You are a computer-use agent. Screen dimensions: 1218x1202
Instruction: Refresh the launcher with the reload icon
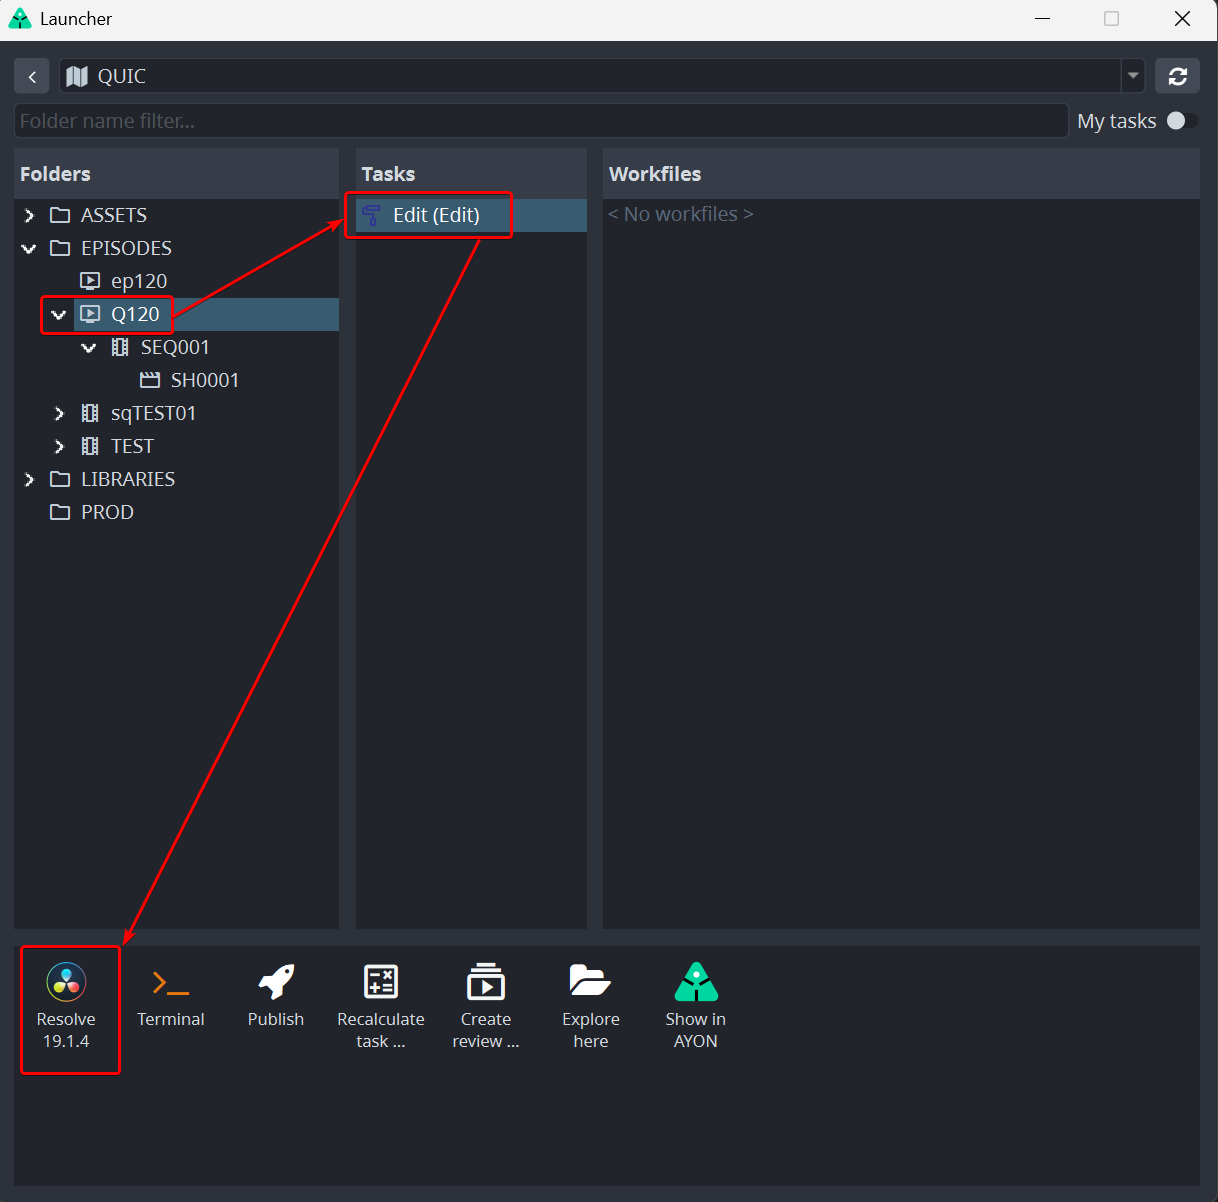point(1177,76)
